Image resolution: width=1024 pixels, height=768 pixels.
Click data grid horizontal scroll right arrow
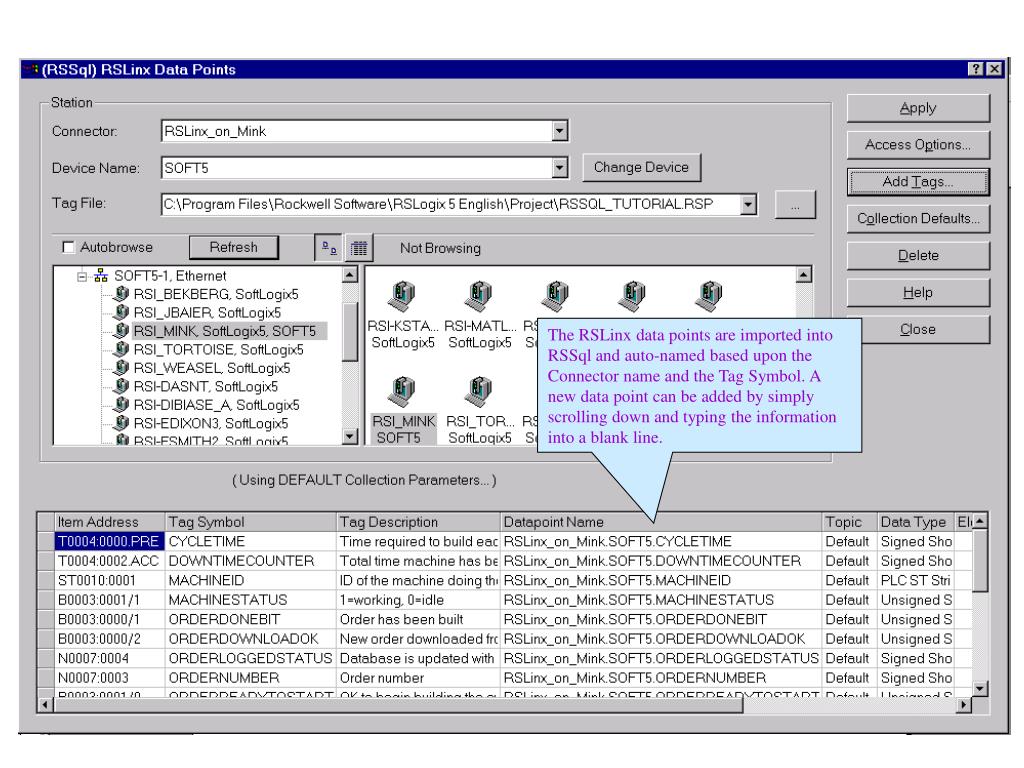(x=965, y=705)
